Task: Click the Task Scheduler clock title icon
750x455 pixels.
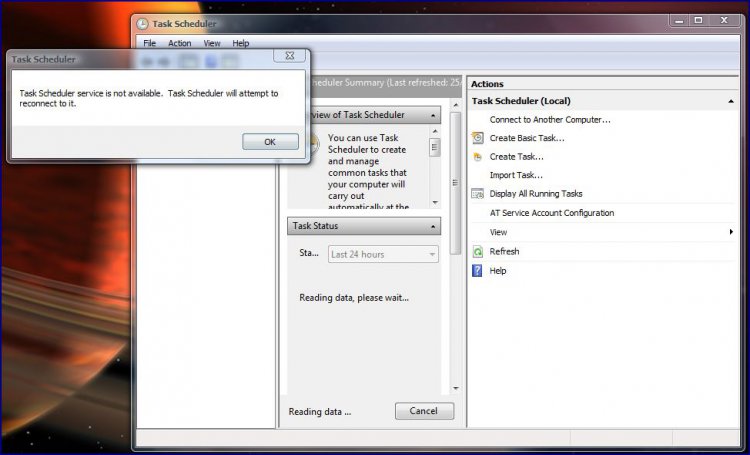Action: pos(142,24)
